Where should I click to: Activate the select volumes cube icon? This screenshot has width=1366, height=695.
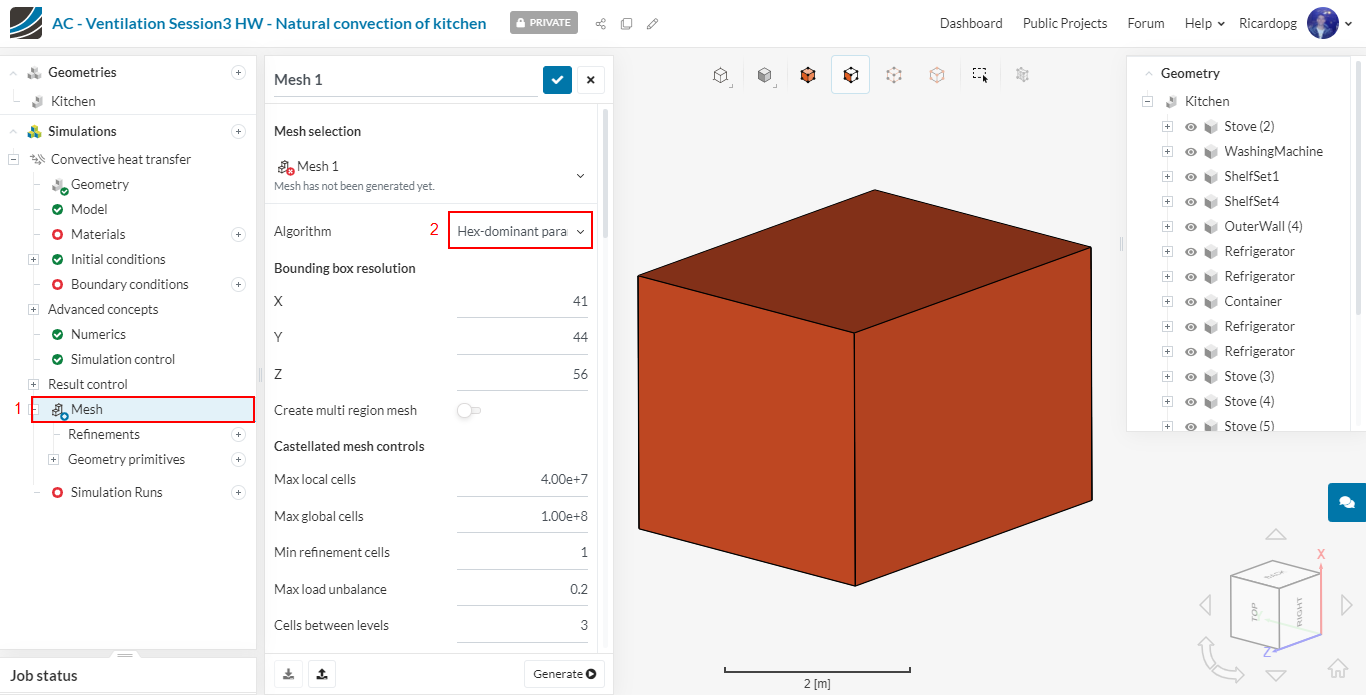click(x=808, y=75)
